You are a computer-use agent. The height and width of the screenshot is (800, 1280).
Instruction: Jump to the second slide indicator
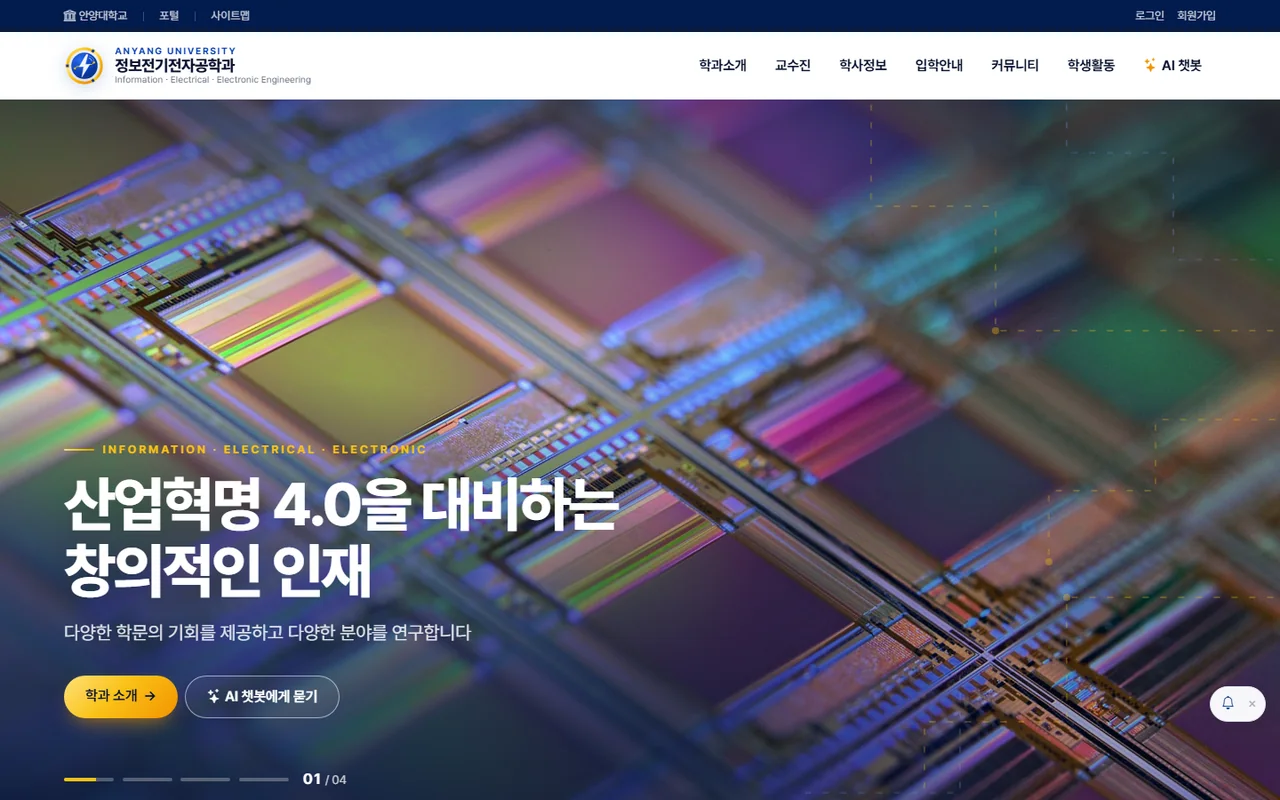(x=147, y=779)
